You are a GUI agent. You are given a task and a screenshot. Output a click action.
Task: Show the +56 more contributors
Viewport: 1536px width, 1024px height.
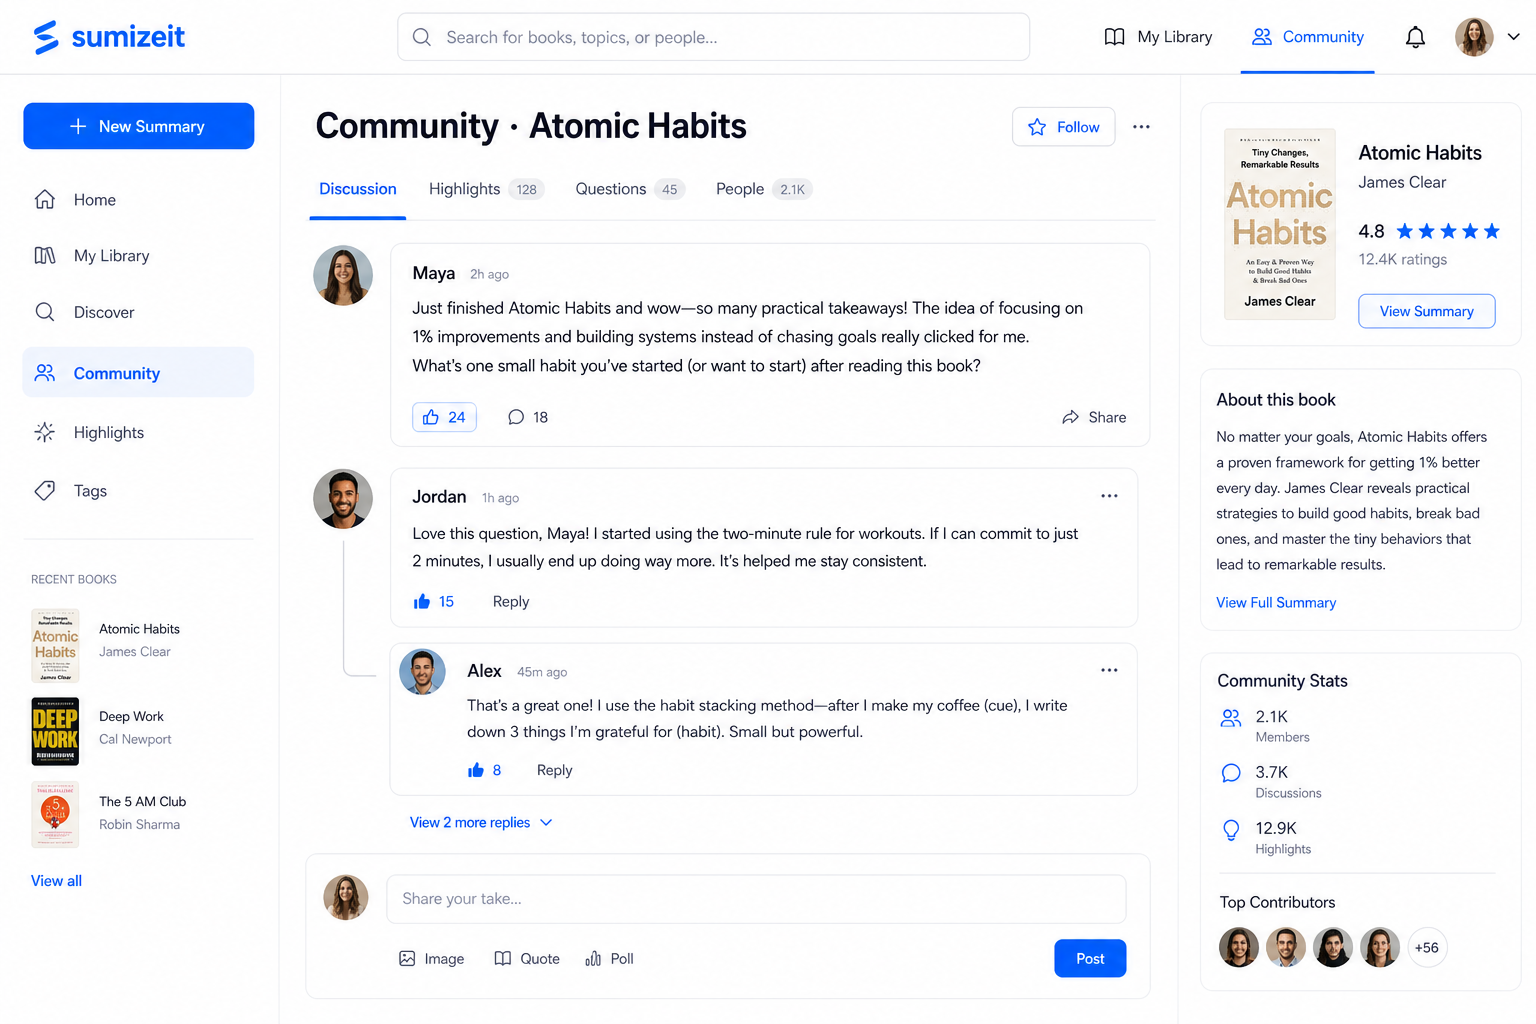1427,947
